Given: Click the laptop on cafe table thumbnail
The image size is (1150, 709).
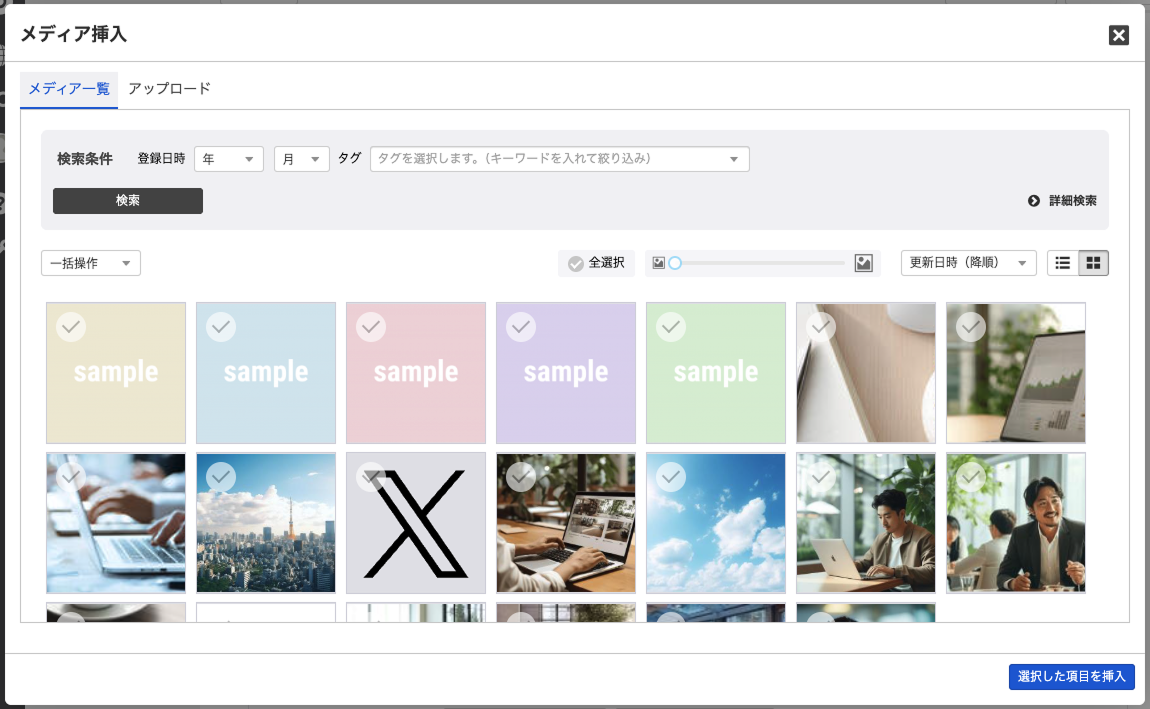Looking at the screenshot, I should click(566, 523).
